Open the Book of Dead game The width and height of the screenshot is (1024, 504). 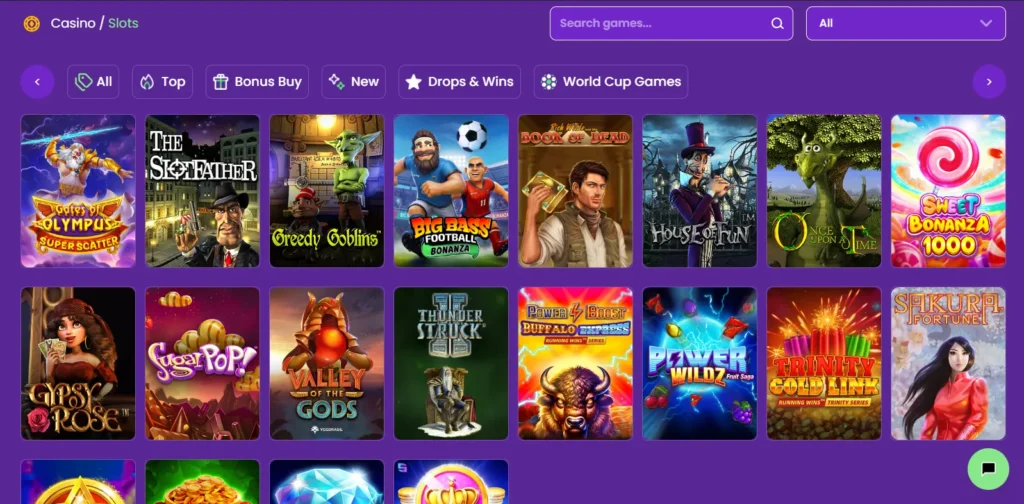tap(575, 191)
